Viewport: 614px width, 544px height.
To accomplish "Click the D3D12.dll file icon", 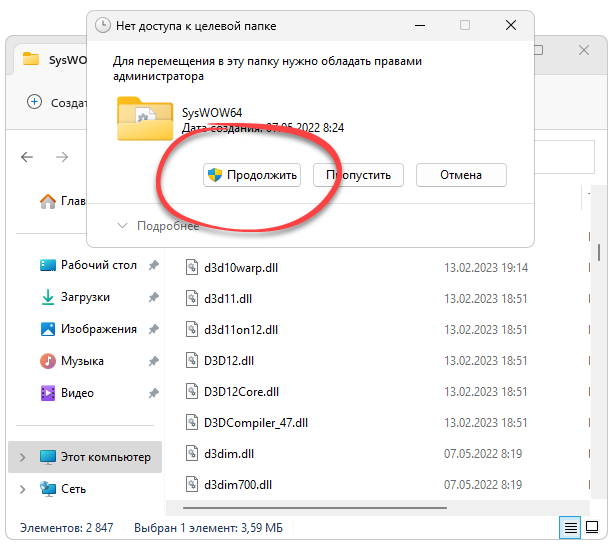I will (191, 360).
